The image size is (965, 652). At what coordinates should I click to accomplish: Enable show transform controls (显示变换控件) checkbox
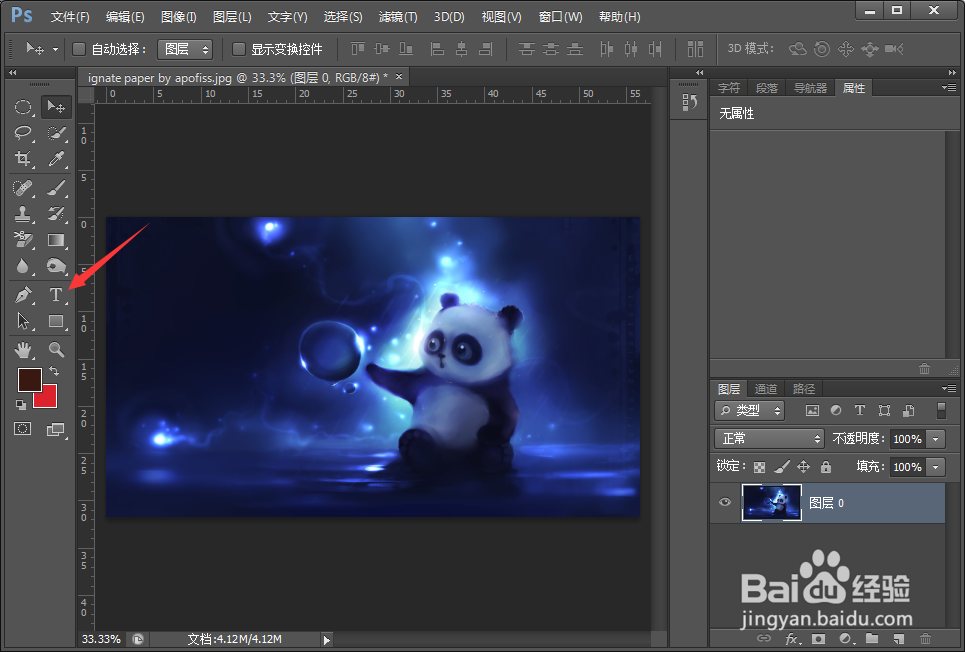click(x=239, y=49)
